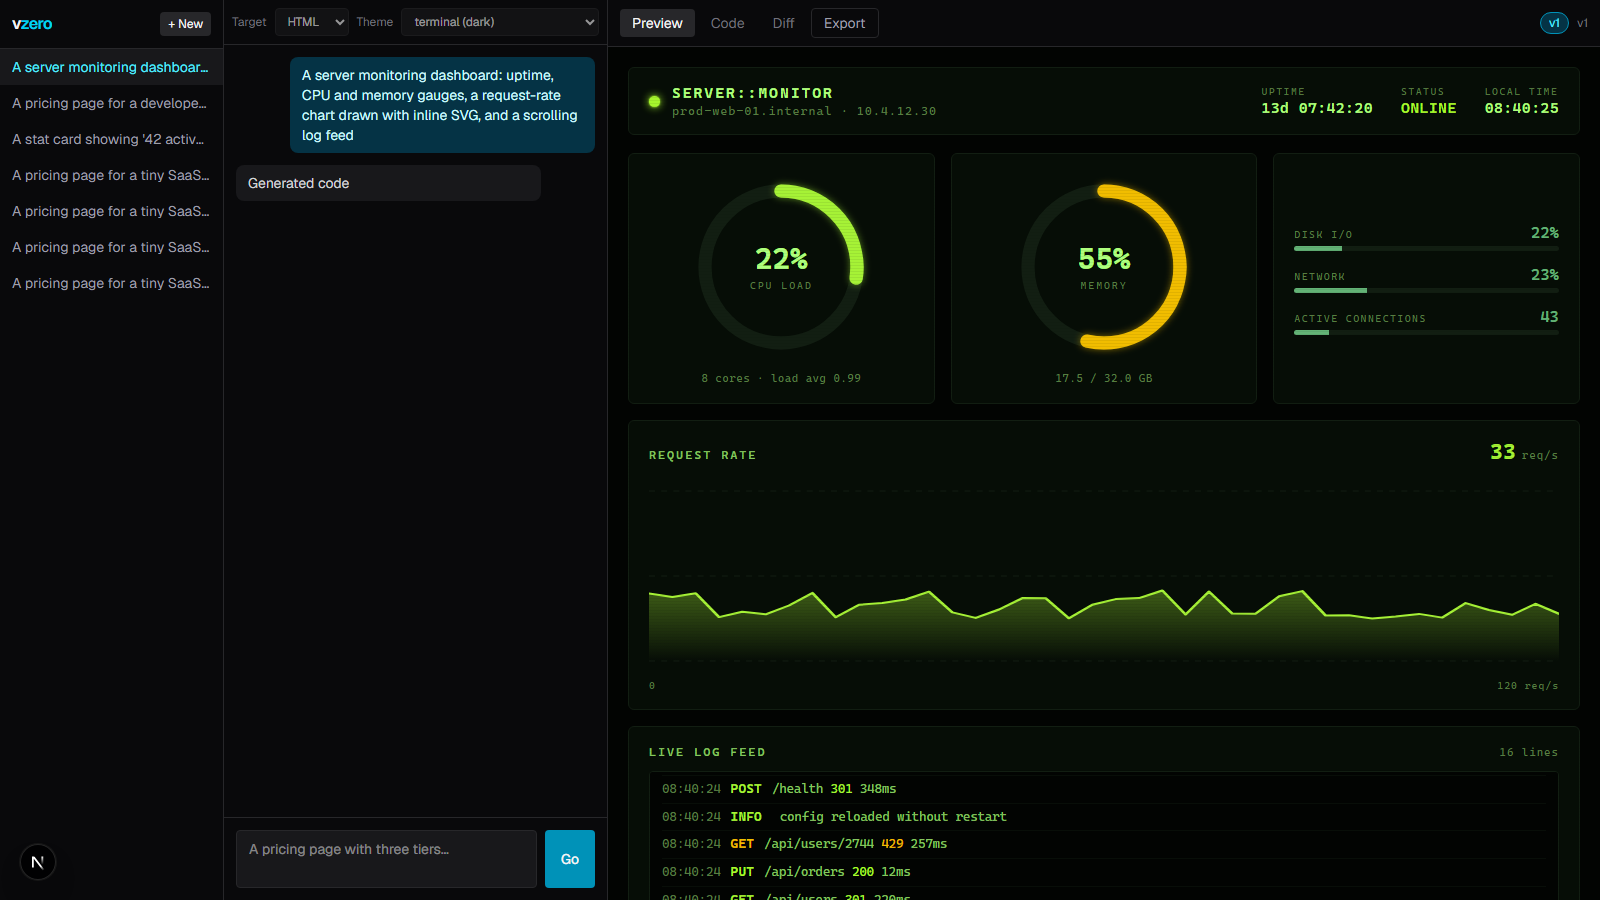Click the uptime value 13d 07:42:20

[x=1316, y=108]
